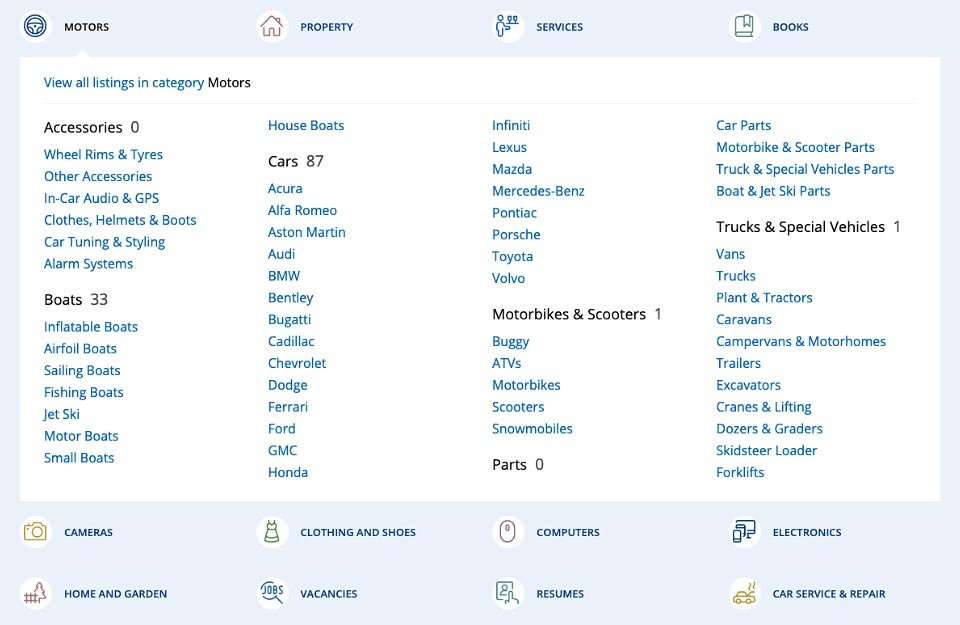The width and height of the screenshot is (960, 625).
Task: Open the CAMERAS category label
Action: tap(88, 532)
